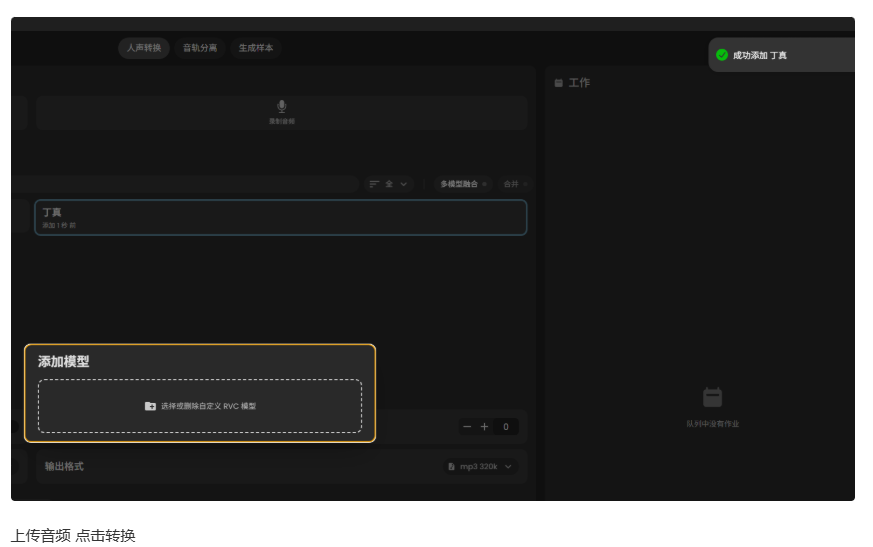The height and width of the screenshot is (547, 873).
Task: Click the file icon beside mp3 320k
Action: point(452,466)
